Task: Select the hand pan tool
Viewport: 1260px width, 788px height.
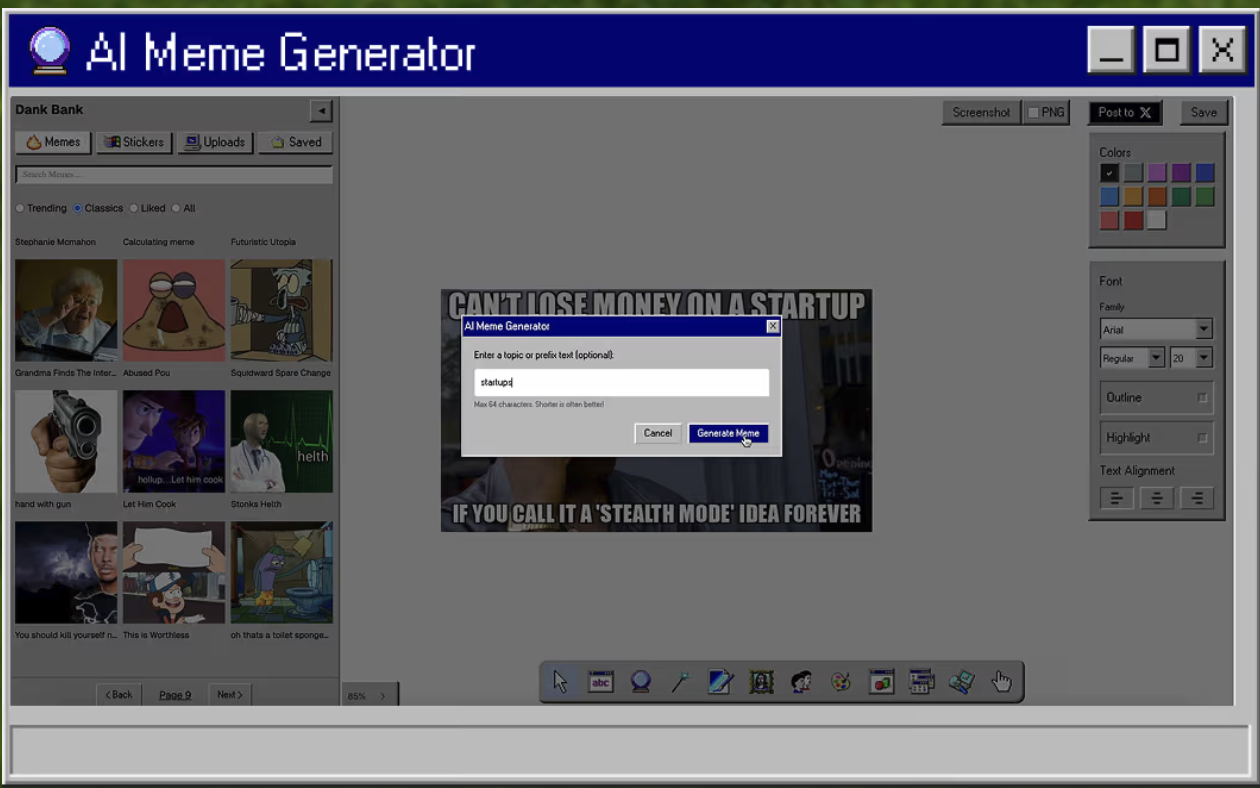Action: [1001, 682]
